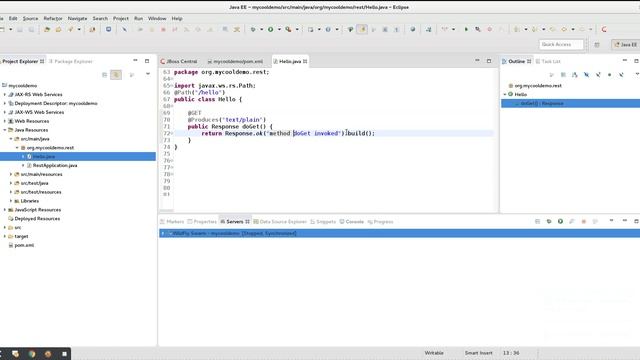Switch to the Task List tab
The height and width of the screenshot is (360, 640).
point(548,61)
